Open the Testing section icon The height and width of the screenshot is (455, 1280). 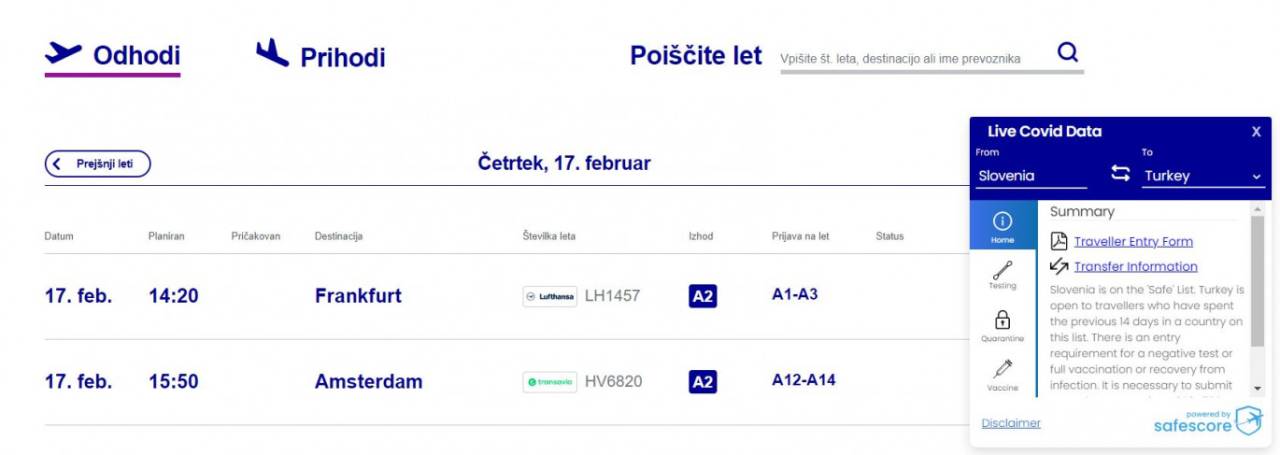[x=1002, y=274]
